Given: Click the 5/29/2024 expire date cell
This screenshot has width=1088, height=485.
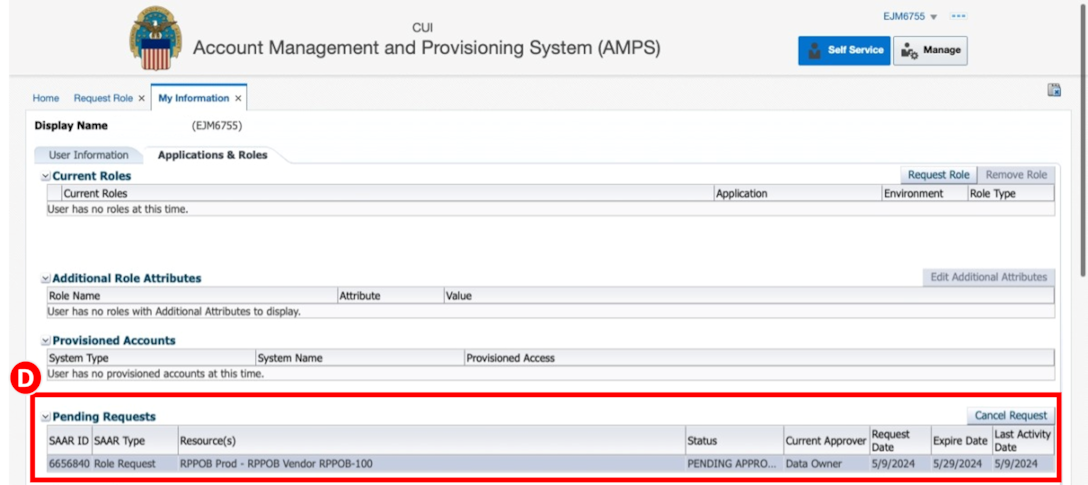Looking at the screenshot, I should coord(961,463).
